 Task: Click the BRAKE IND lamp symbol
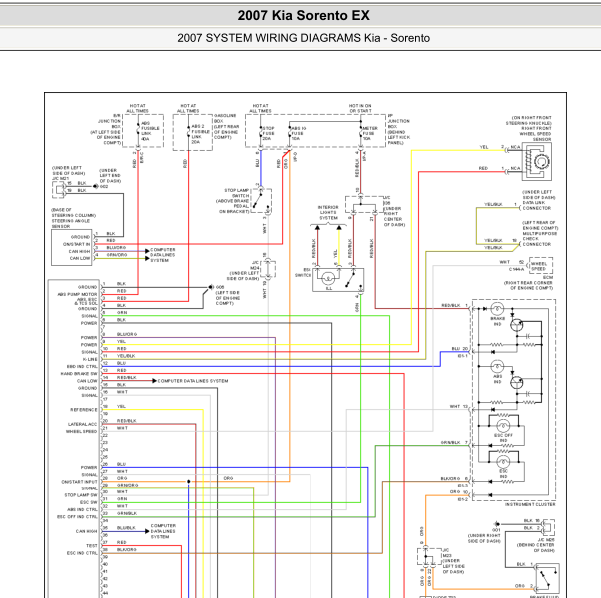tap(497, 309)
